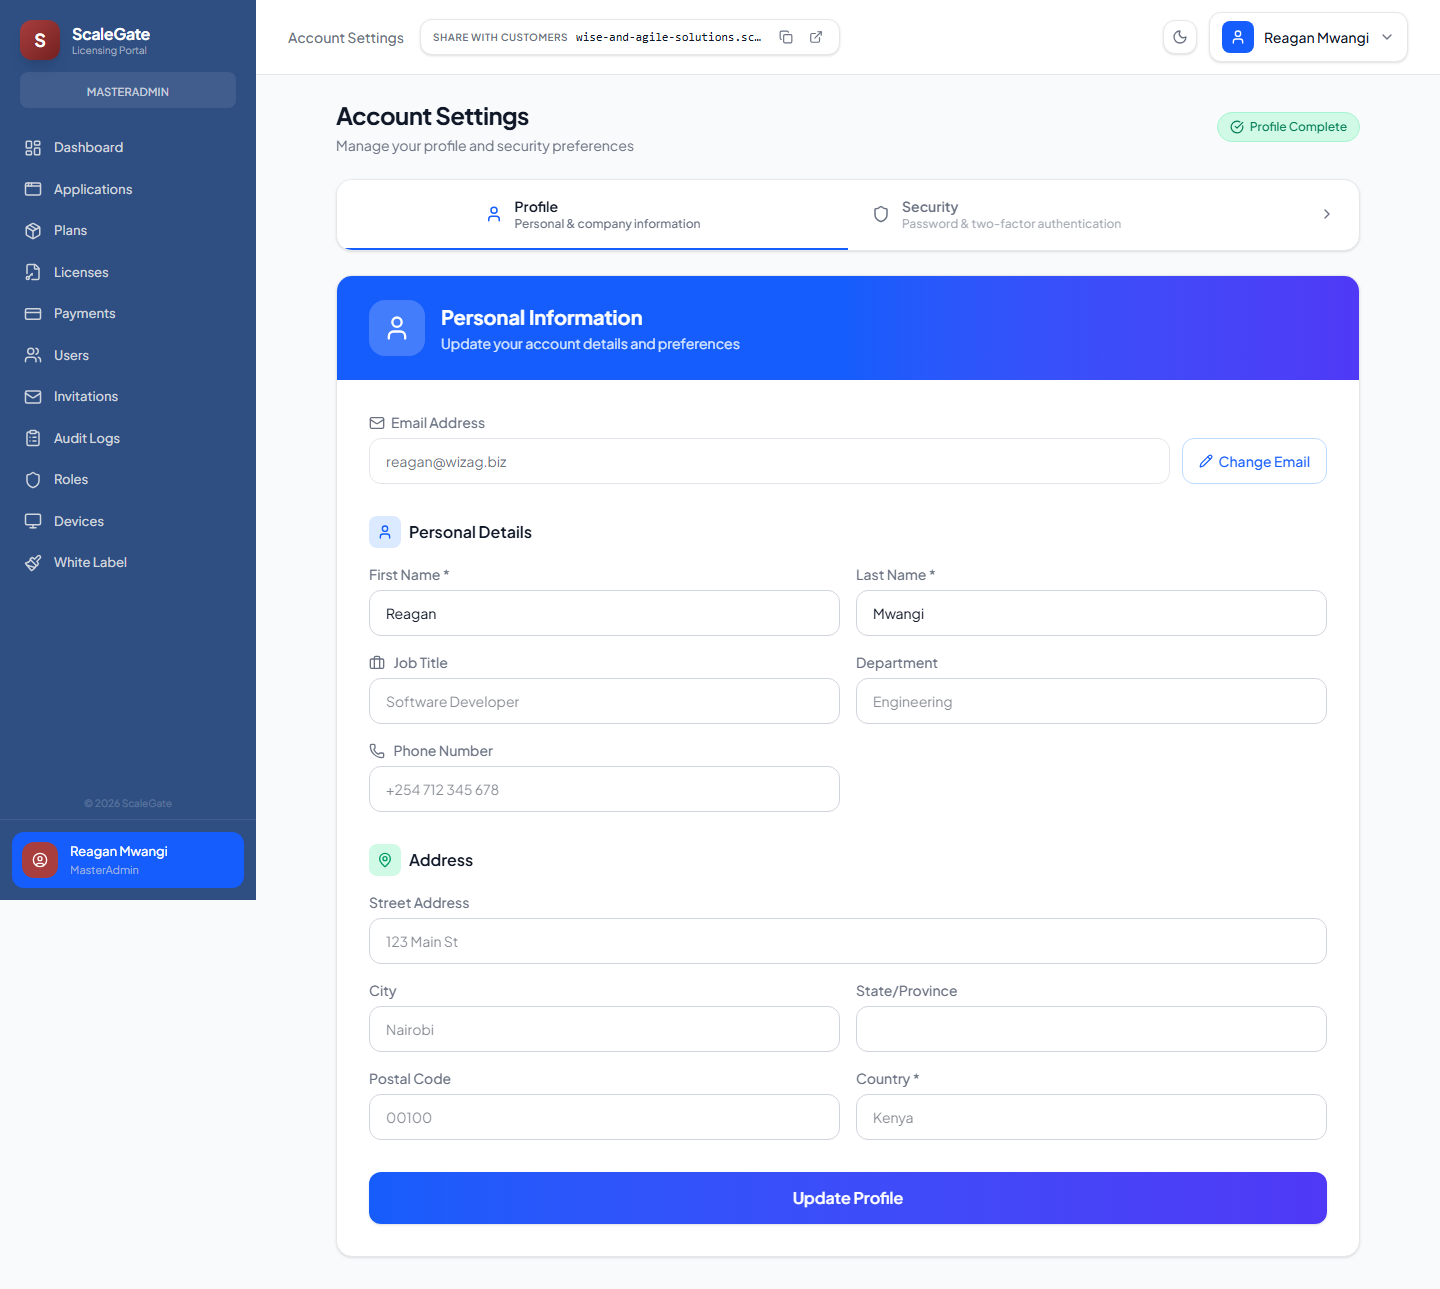Select the Applications sidebar icon

click(34, 188)
